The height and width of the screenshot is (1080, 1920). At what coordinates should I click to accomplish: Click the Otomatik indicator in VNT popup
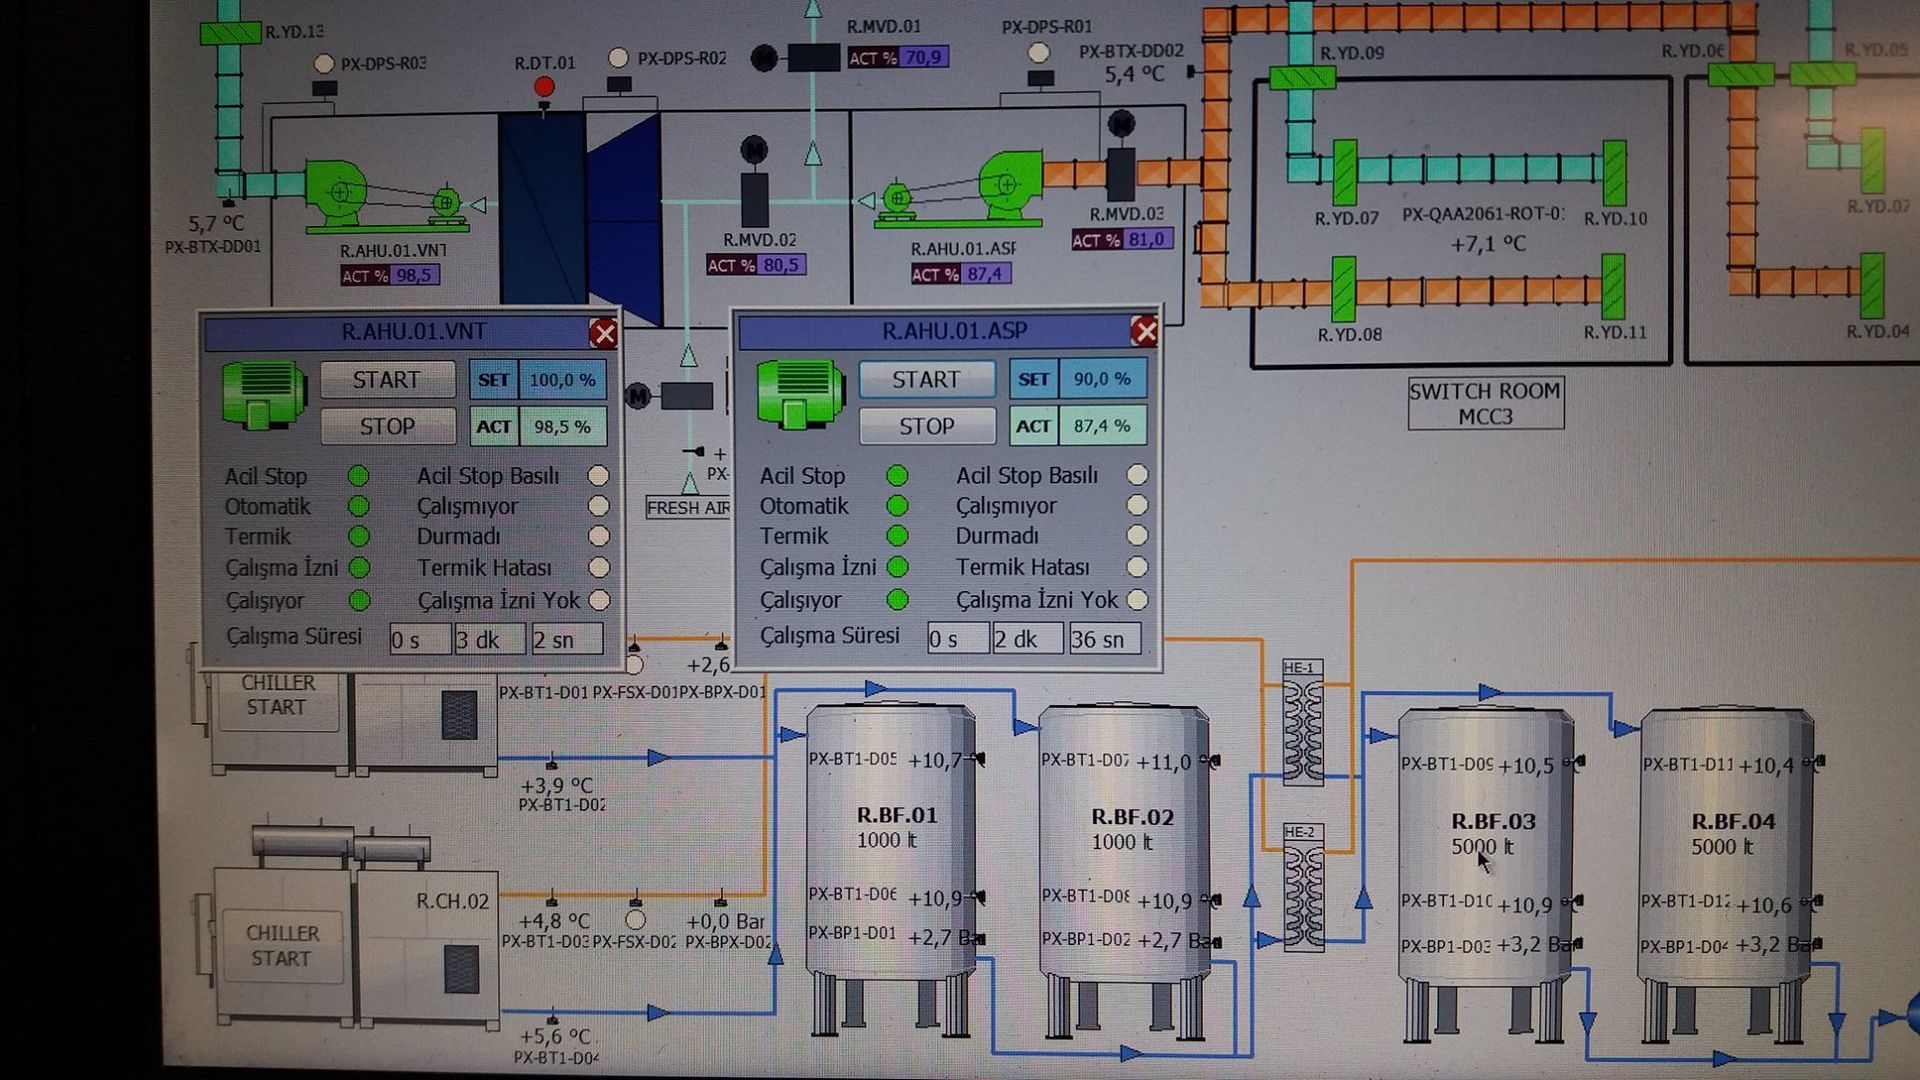[x=358, y=506]
